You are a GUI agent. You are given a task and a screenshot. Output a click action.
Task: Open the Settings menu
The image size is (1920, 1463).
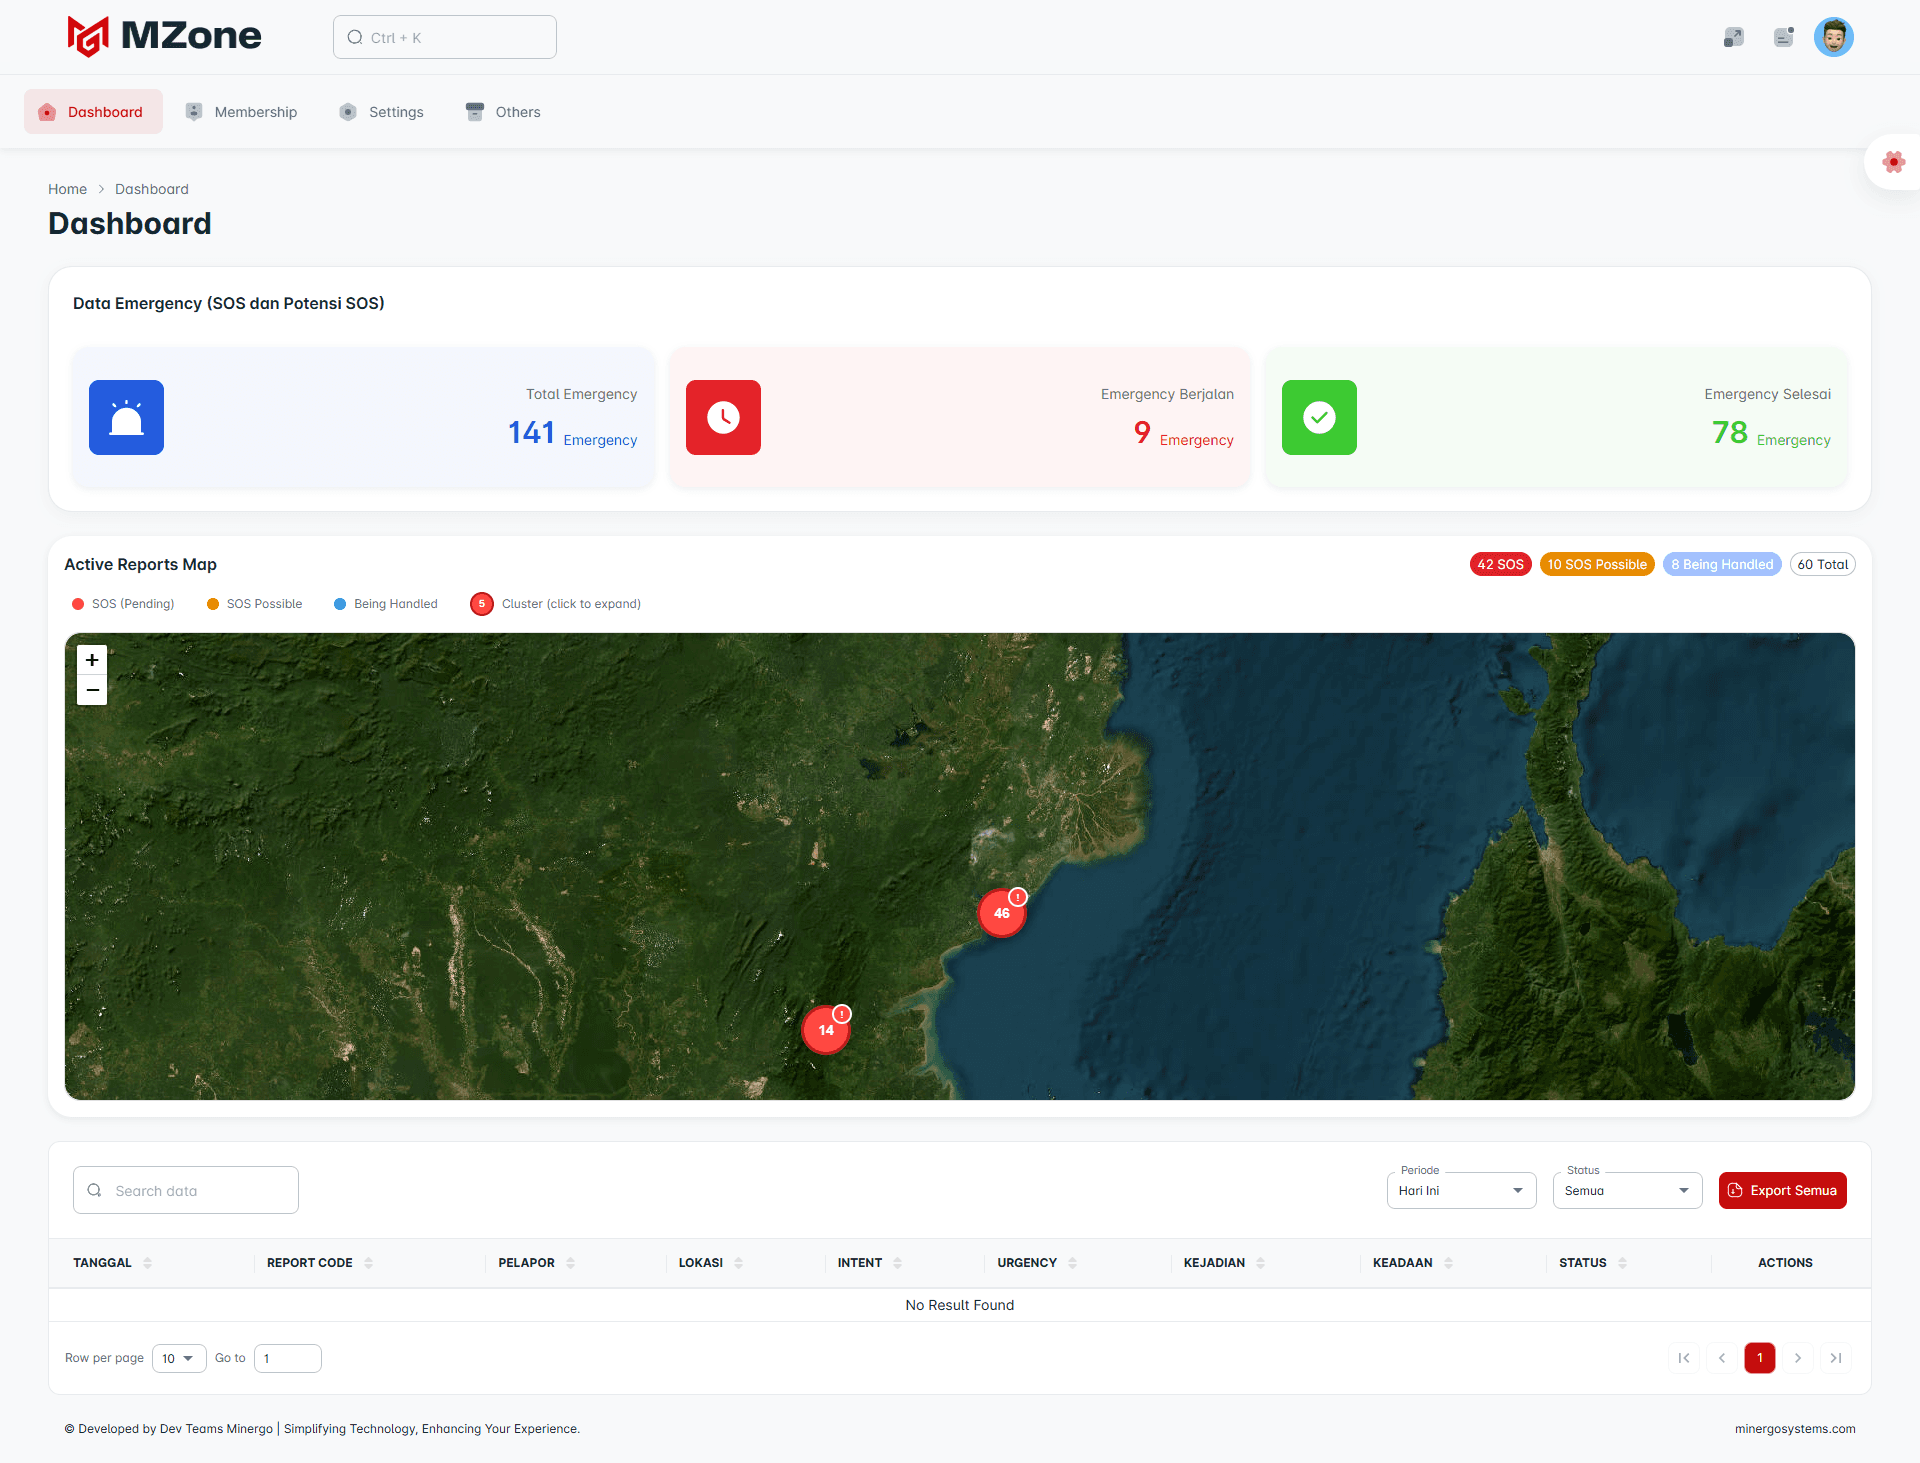pos(382,112)
